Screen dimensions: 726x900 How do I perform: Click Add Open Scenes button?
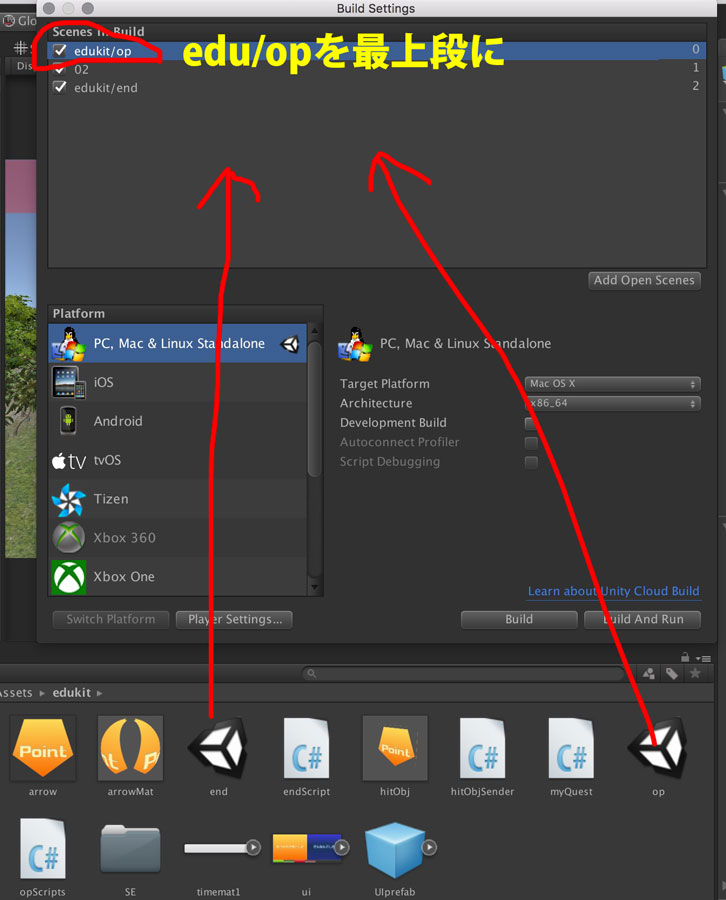tap(644, 280)
